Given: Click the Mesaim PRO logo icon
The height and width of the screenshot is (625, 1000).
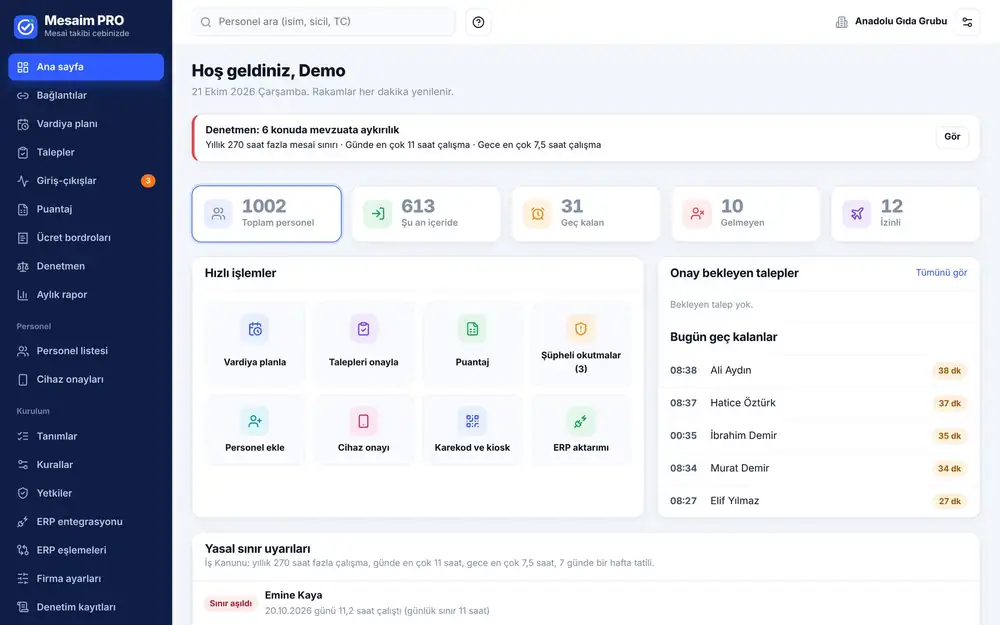Looking at the screenshot, I should tap(26, 27).
